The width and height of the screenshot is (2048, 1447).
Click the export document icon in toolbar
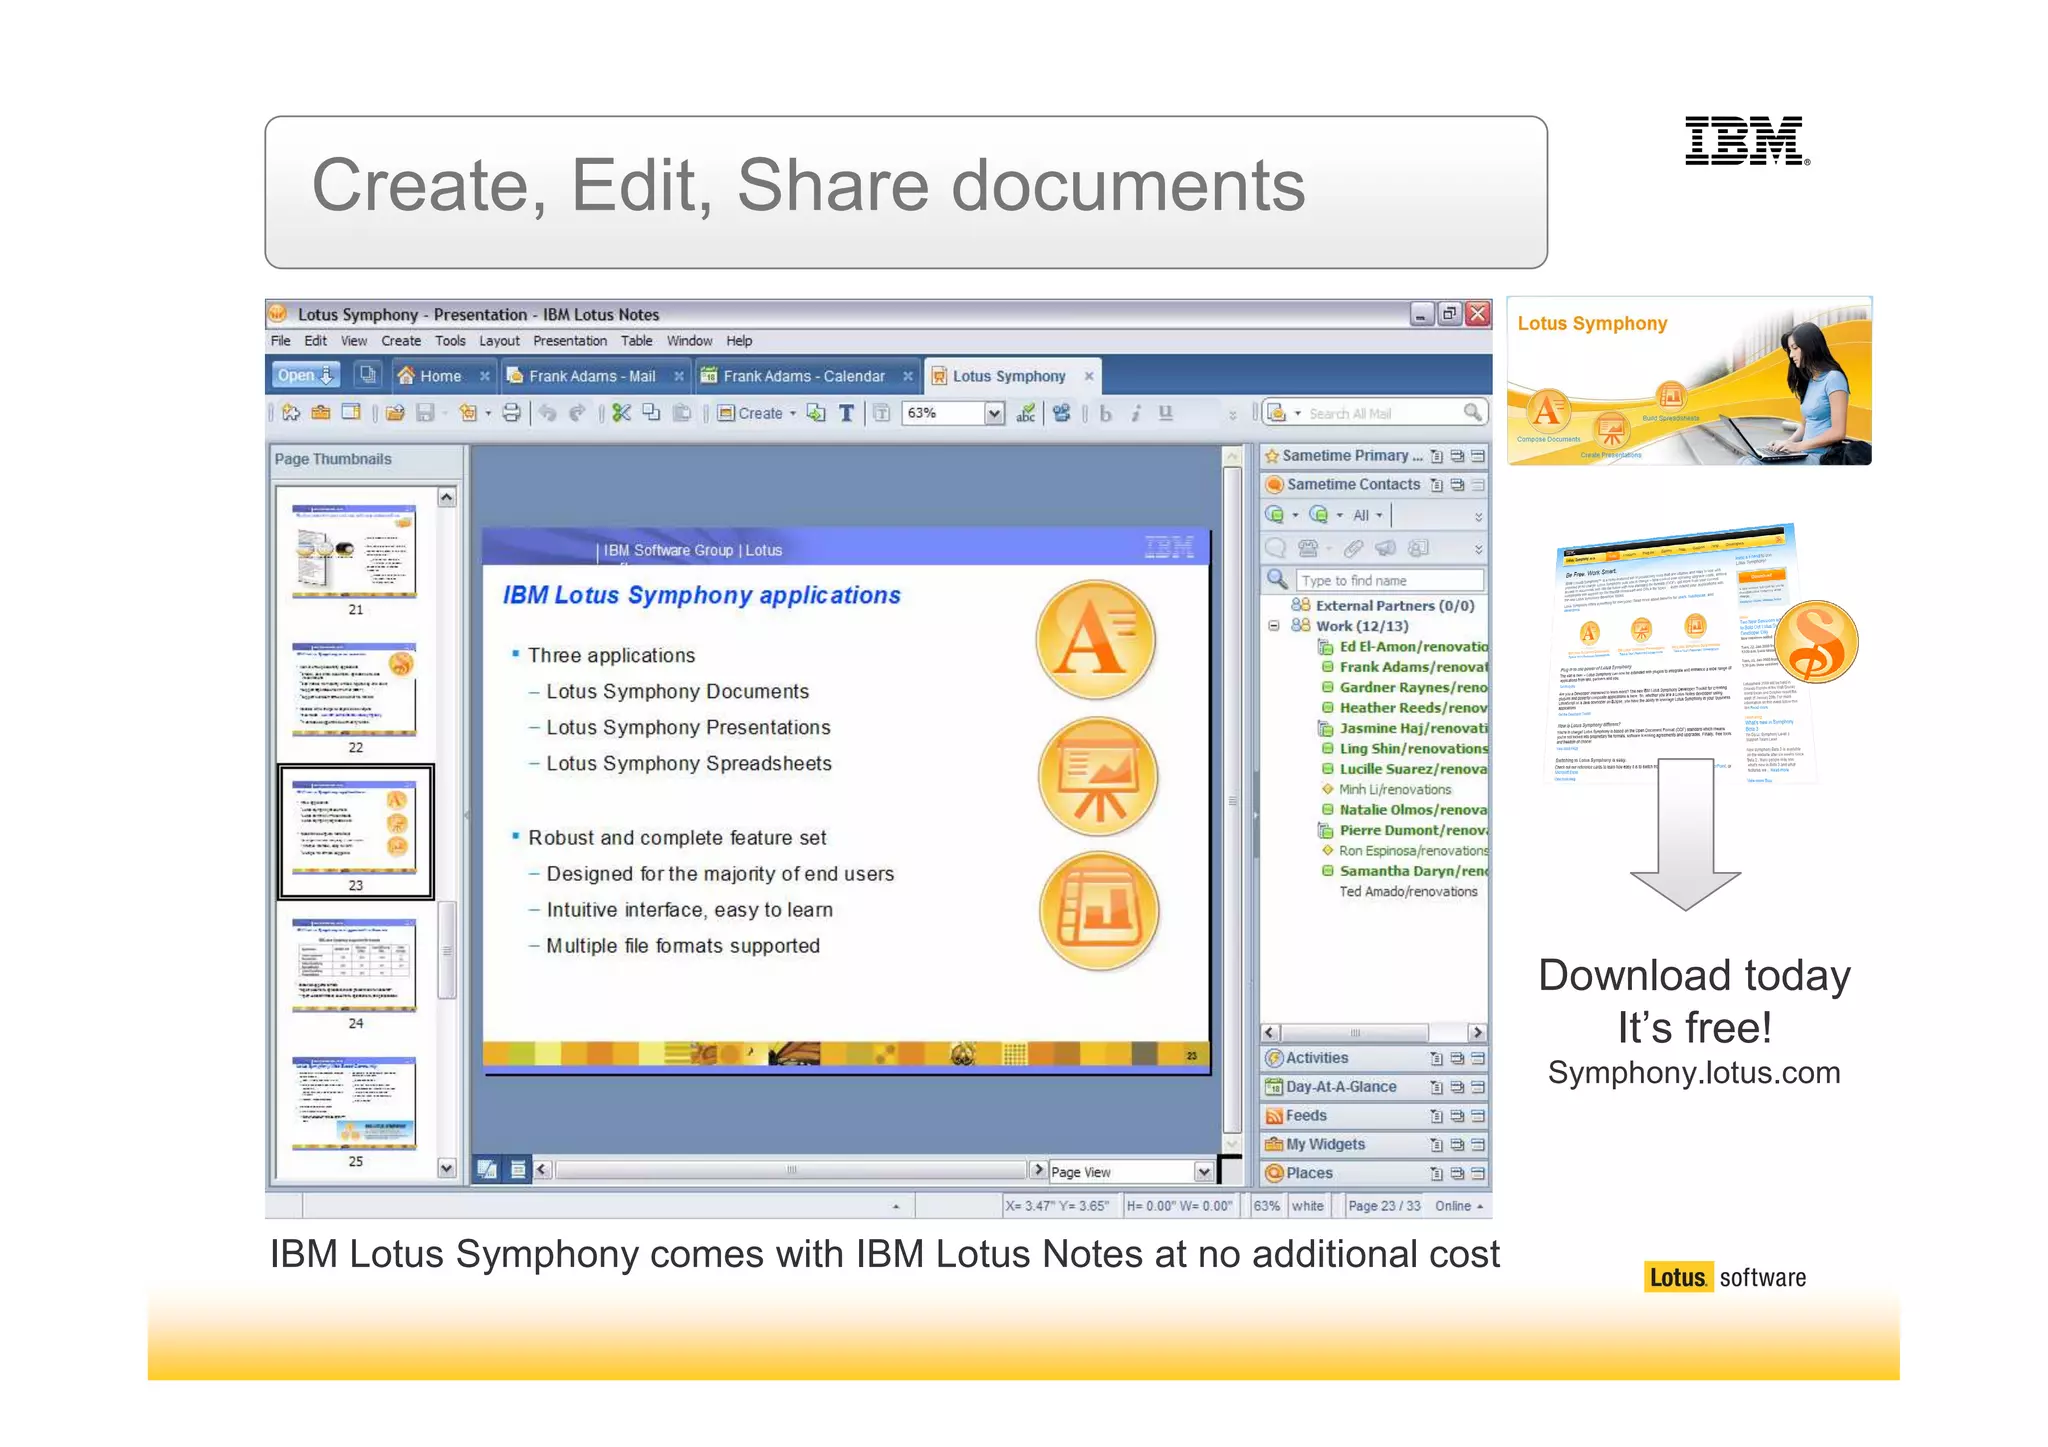[x=467, y=412]
